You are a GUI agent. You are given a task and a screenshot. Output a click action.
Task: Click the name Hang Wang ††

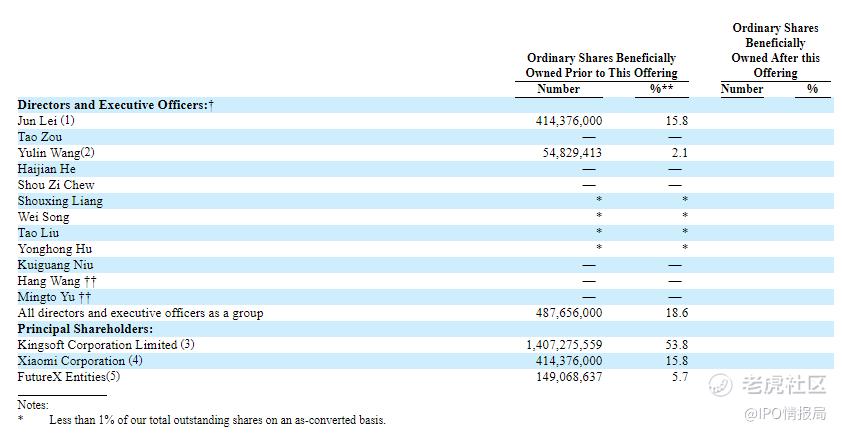57,281
